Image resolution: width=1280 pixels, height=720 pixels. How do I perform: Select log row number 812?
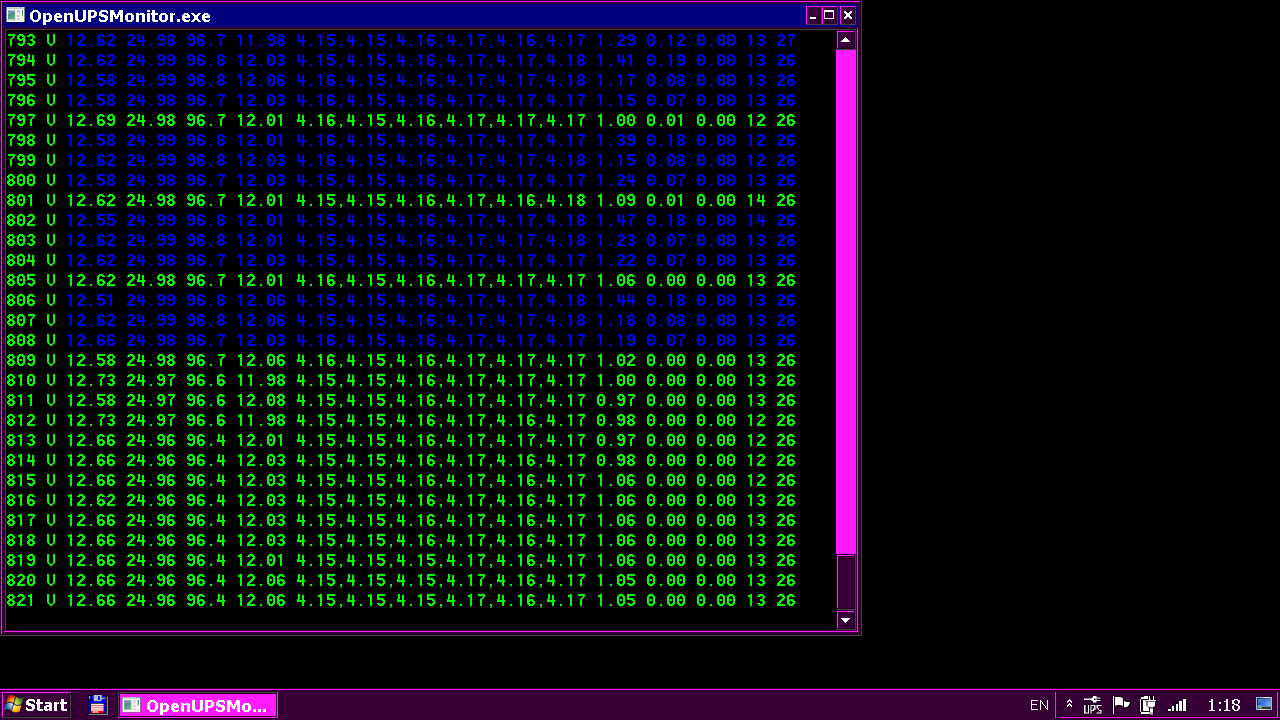(401, 420)
